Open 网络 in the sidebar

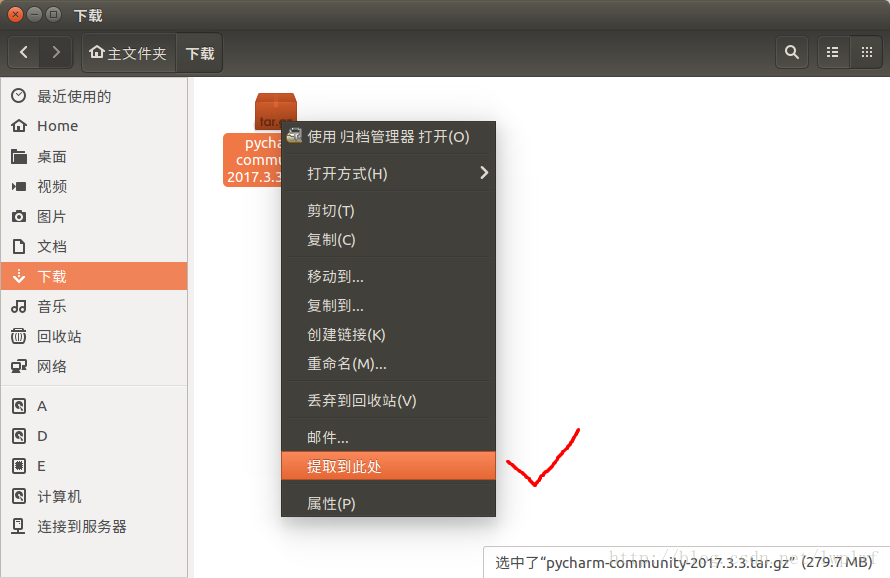coord(94,367)
